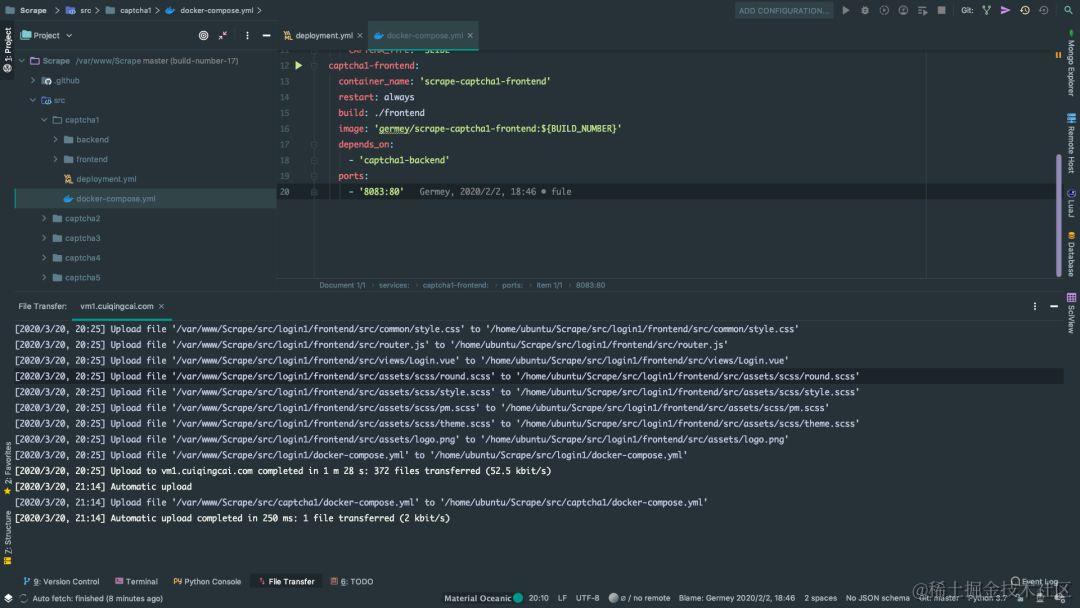Expand the .github folder

tap(32, 81)
